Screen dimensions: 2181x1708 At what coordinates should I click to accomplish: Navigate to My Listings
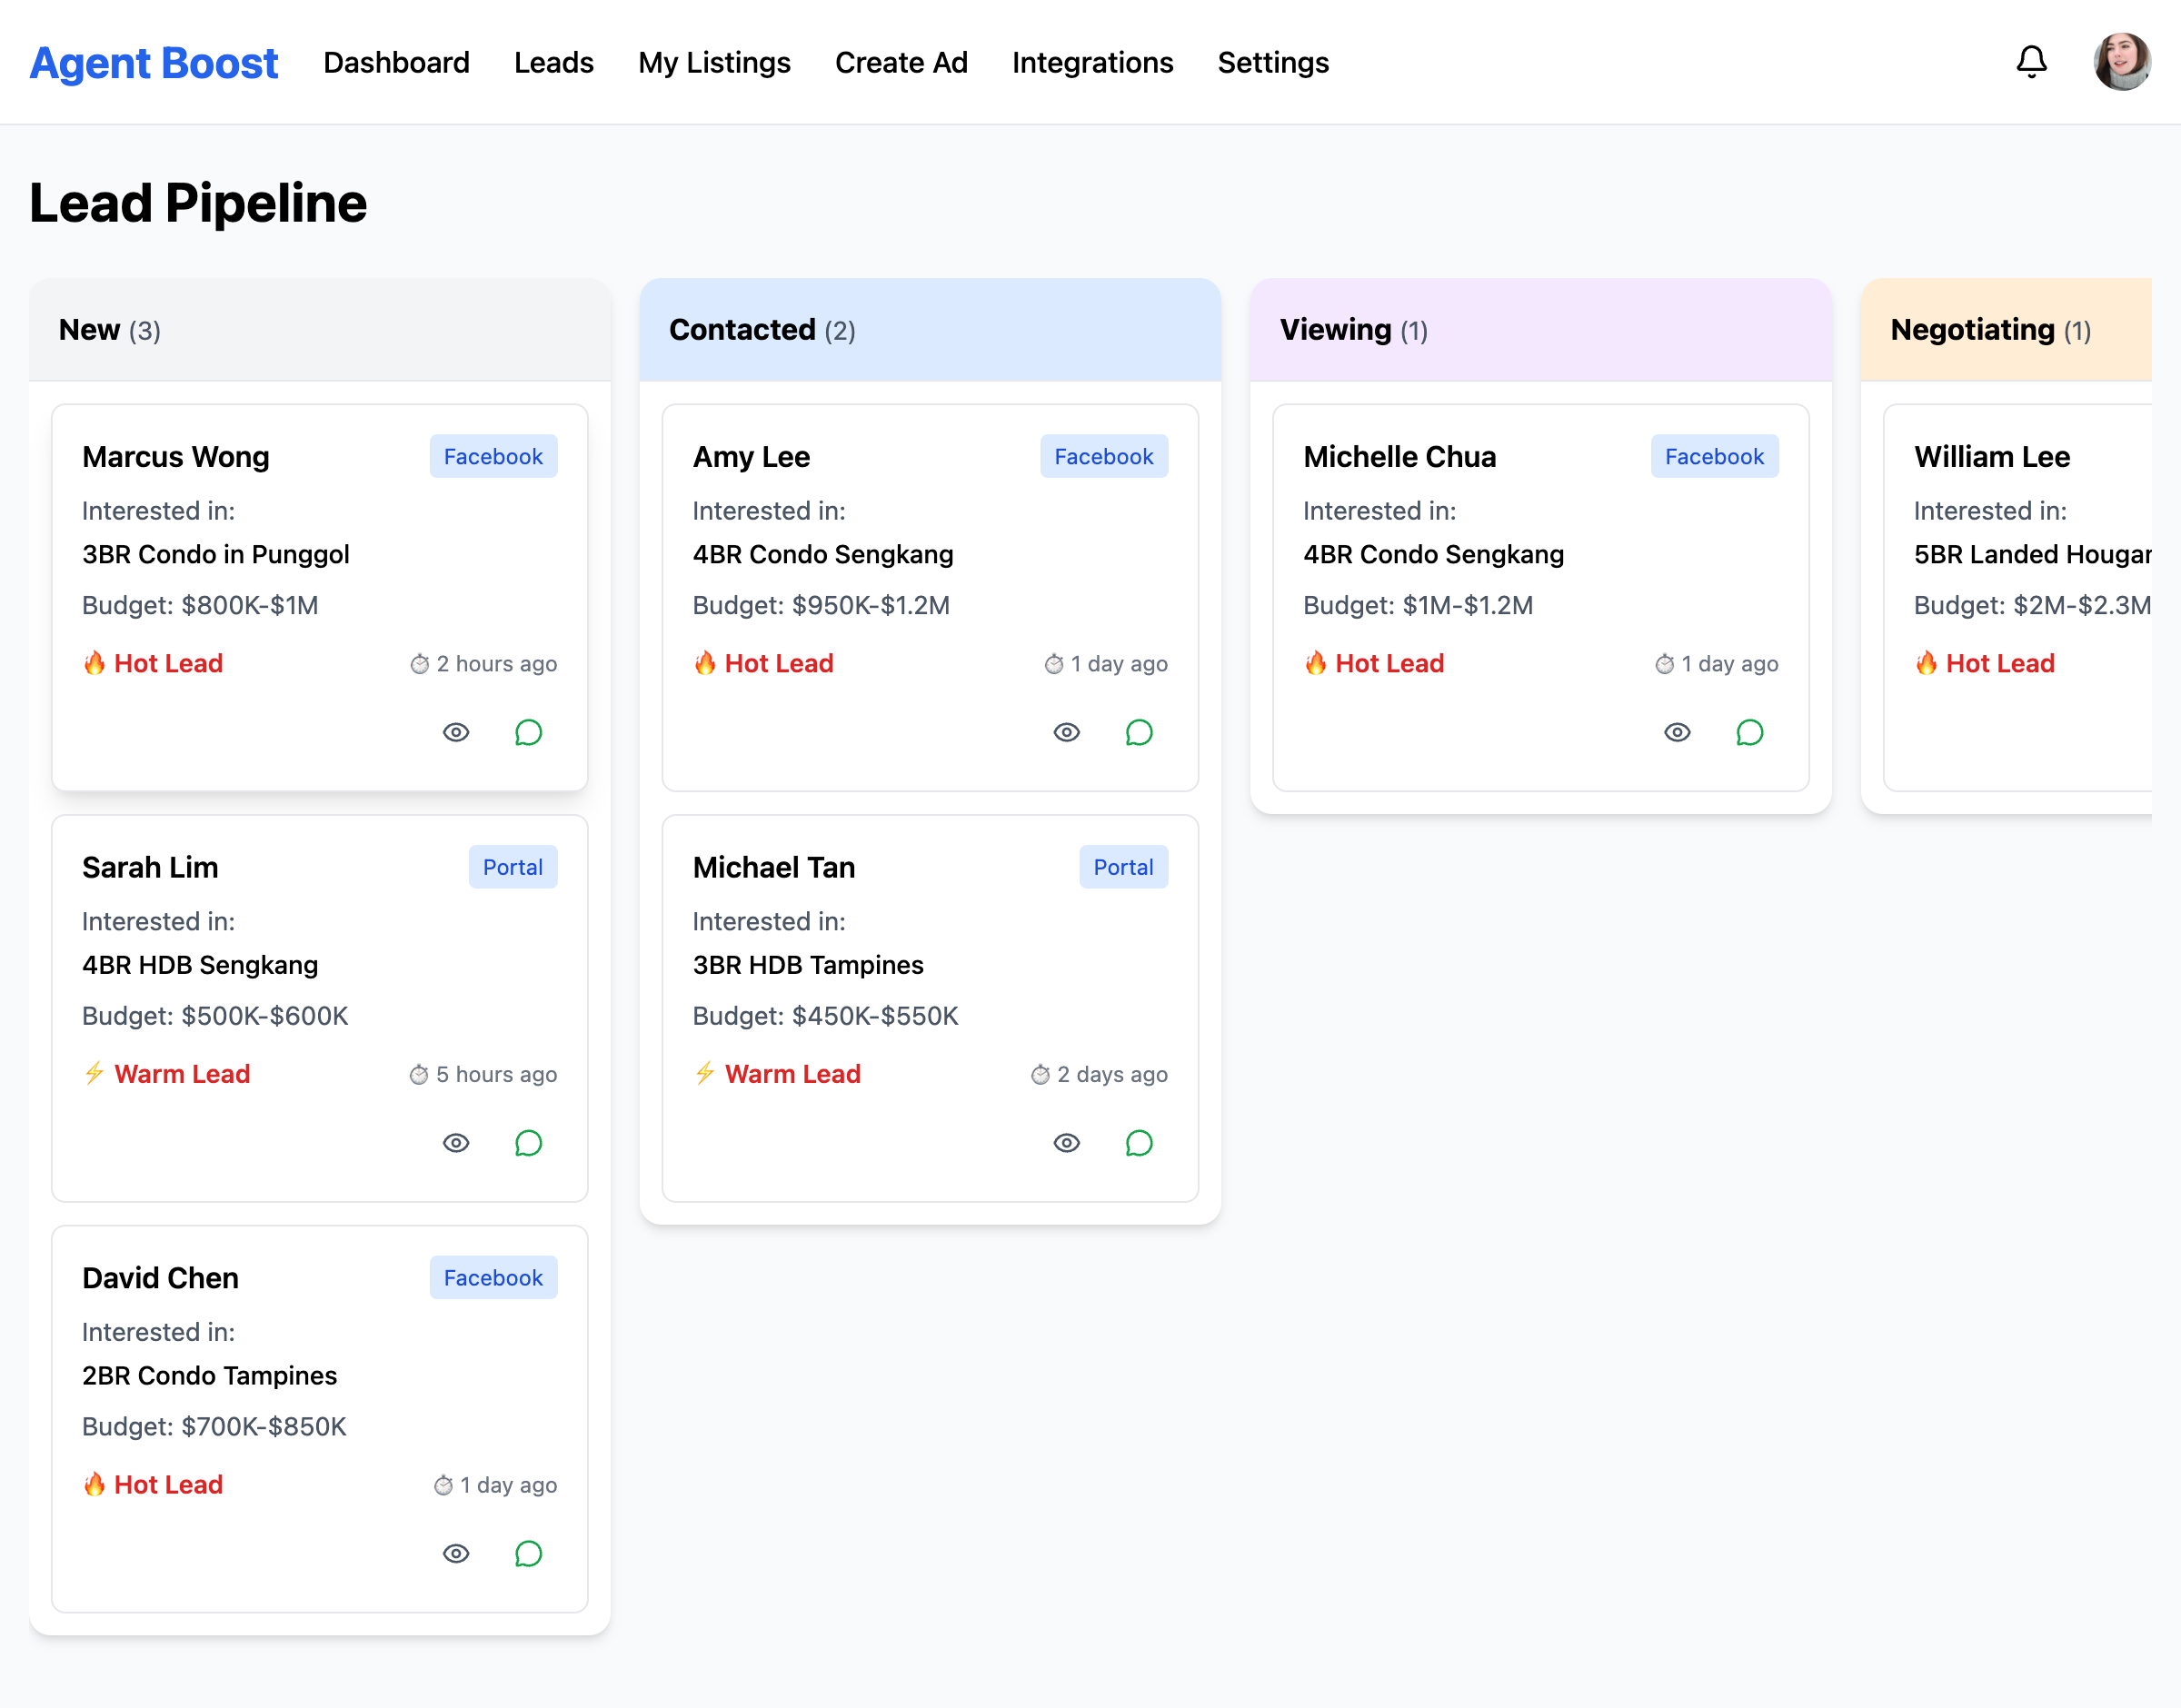tap(714, 62)
